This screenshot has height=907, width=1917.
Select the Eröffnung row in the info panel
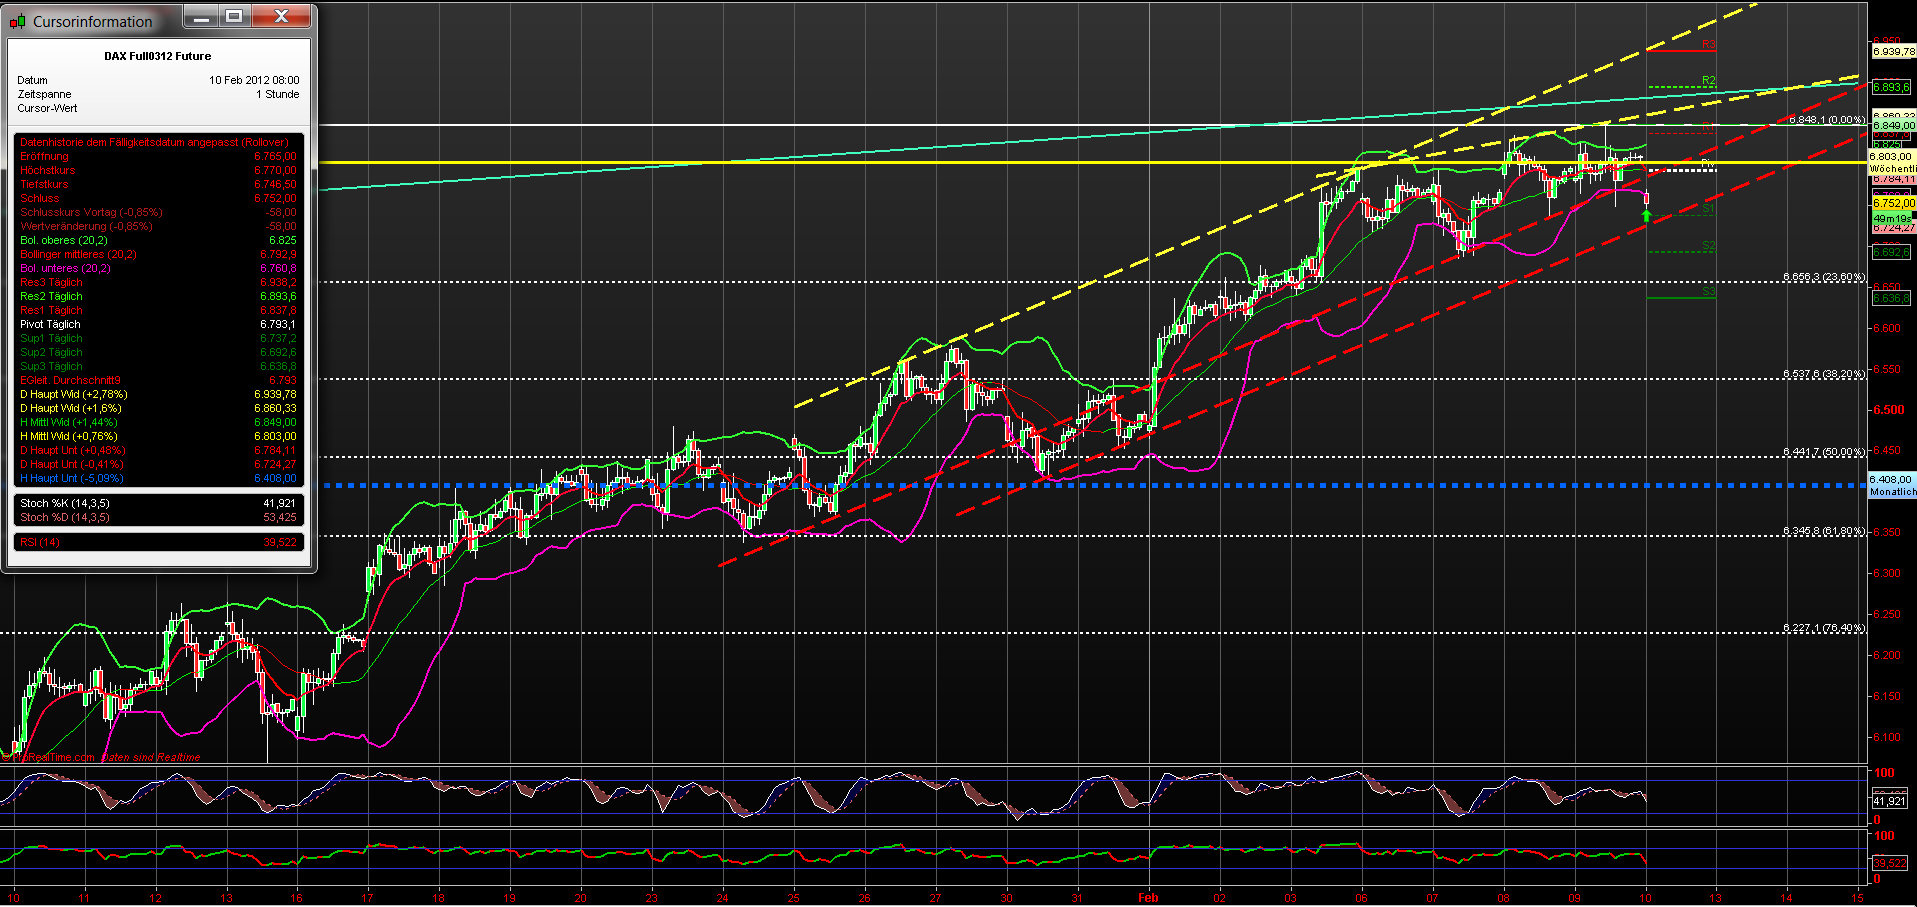[158, 156]
